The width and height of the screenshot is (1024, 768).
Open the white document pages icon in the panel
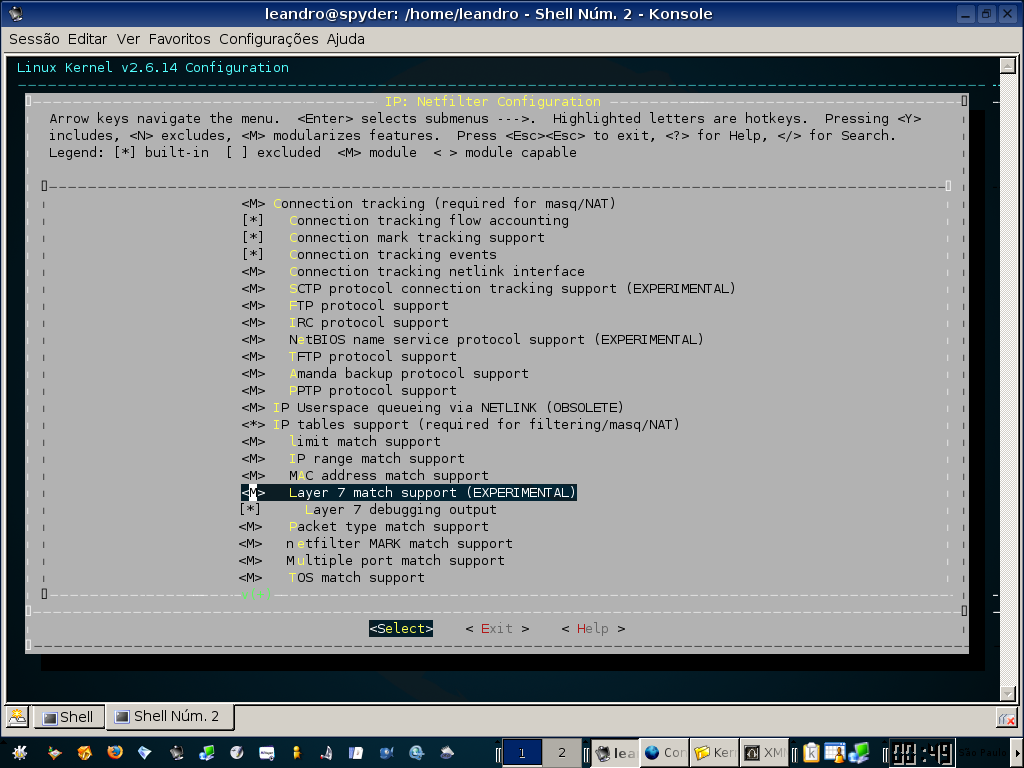[x=356, y=753]
